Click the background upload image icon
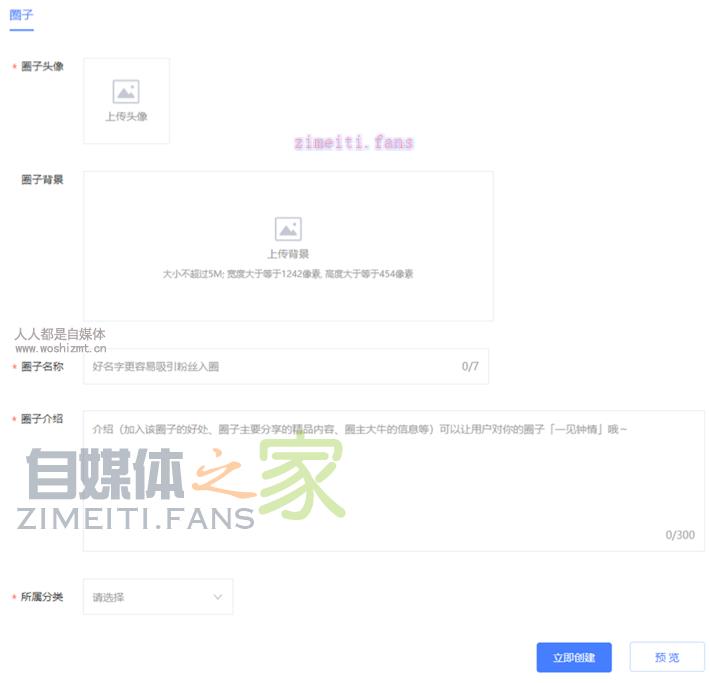 288,229
